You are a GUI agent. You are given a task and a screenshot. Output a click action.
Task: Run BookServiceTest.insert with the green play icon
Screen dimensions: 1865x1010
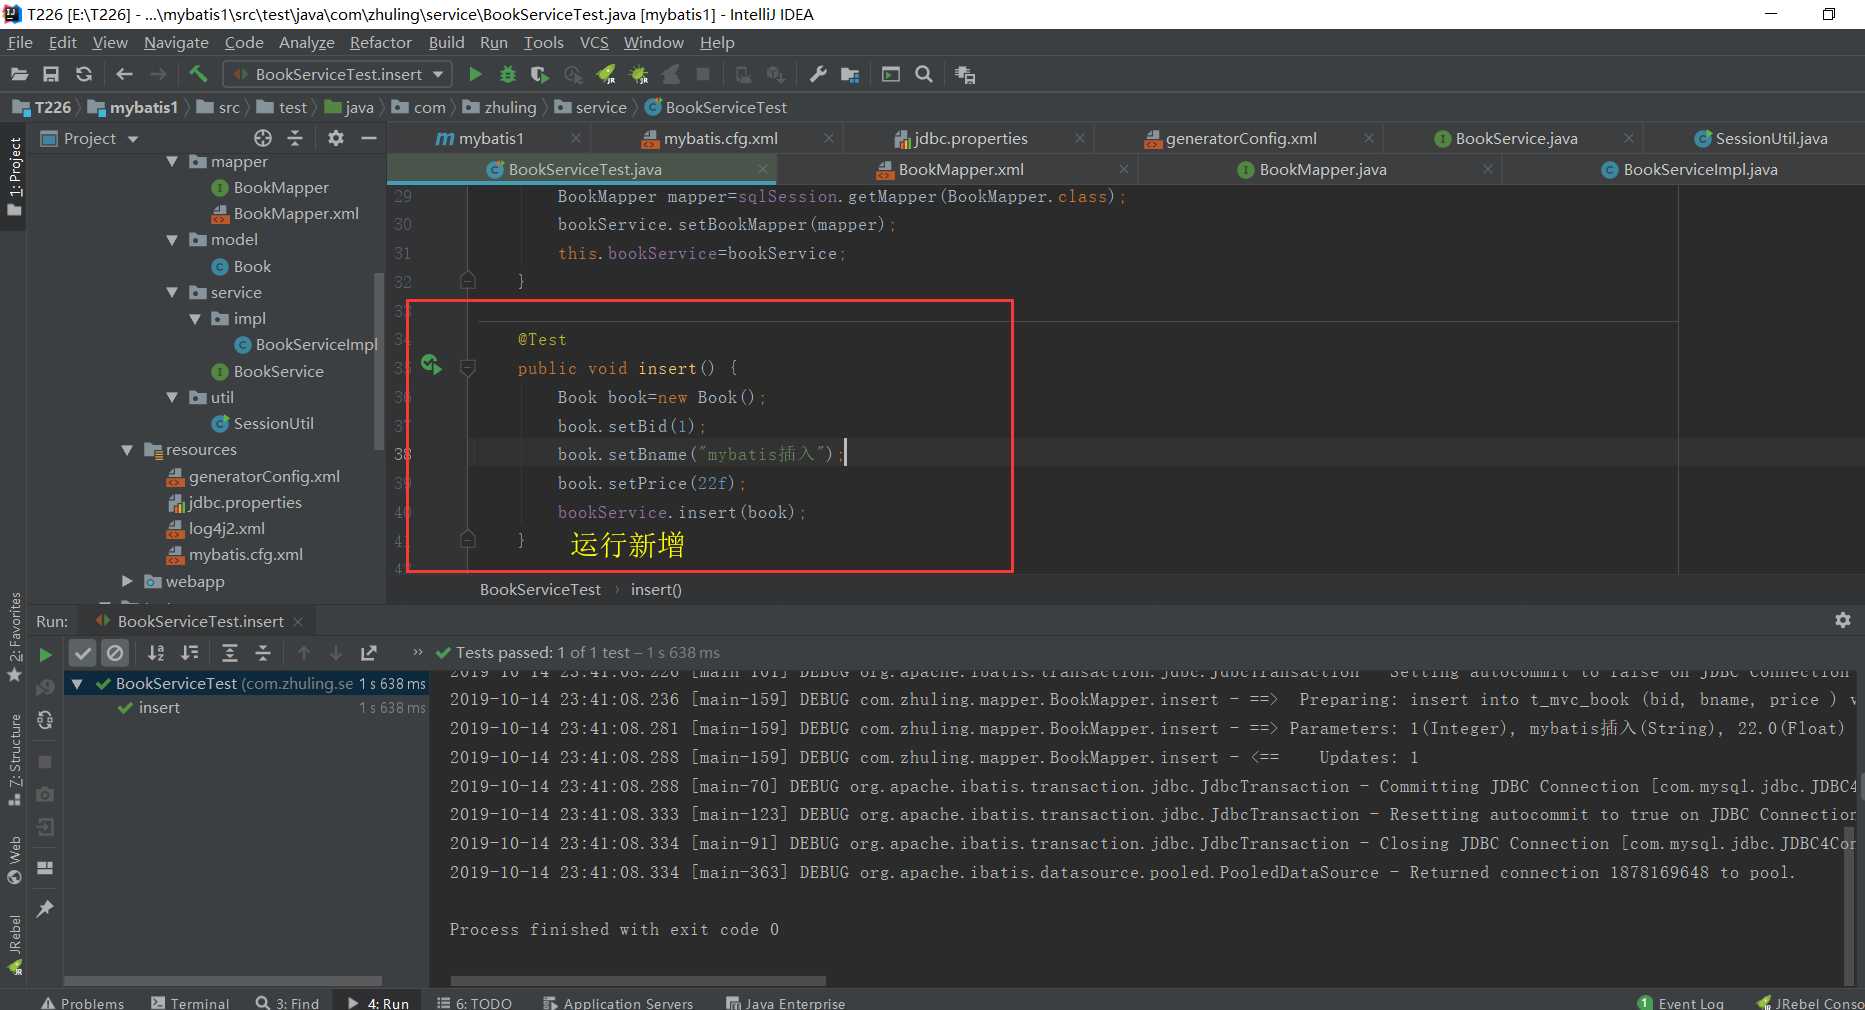[475, 74]
